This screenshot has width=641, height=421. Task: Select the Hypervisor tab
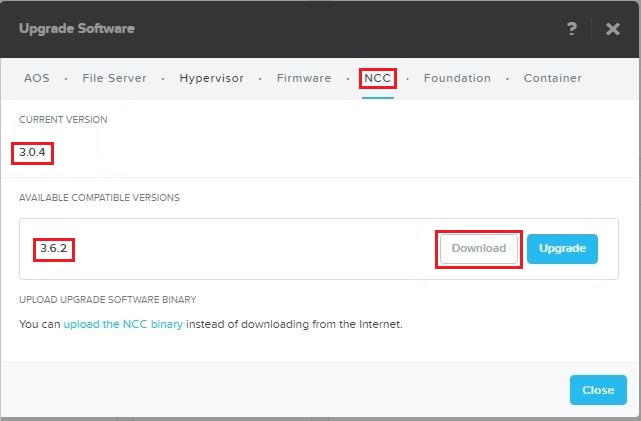211,78
